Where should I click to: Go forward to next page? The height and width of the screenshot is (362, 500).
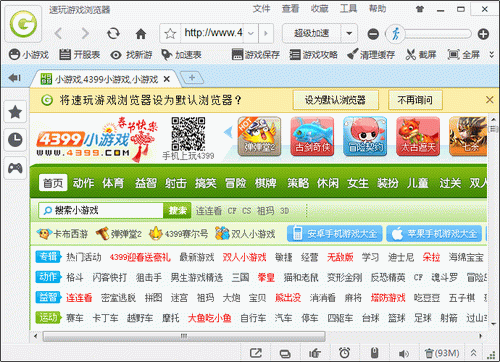(85, 33)
